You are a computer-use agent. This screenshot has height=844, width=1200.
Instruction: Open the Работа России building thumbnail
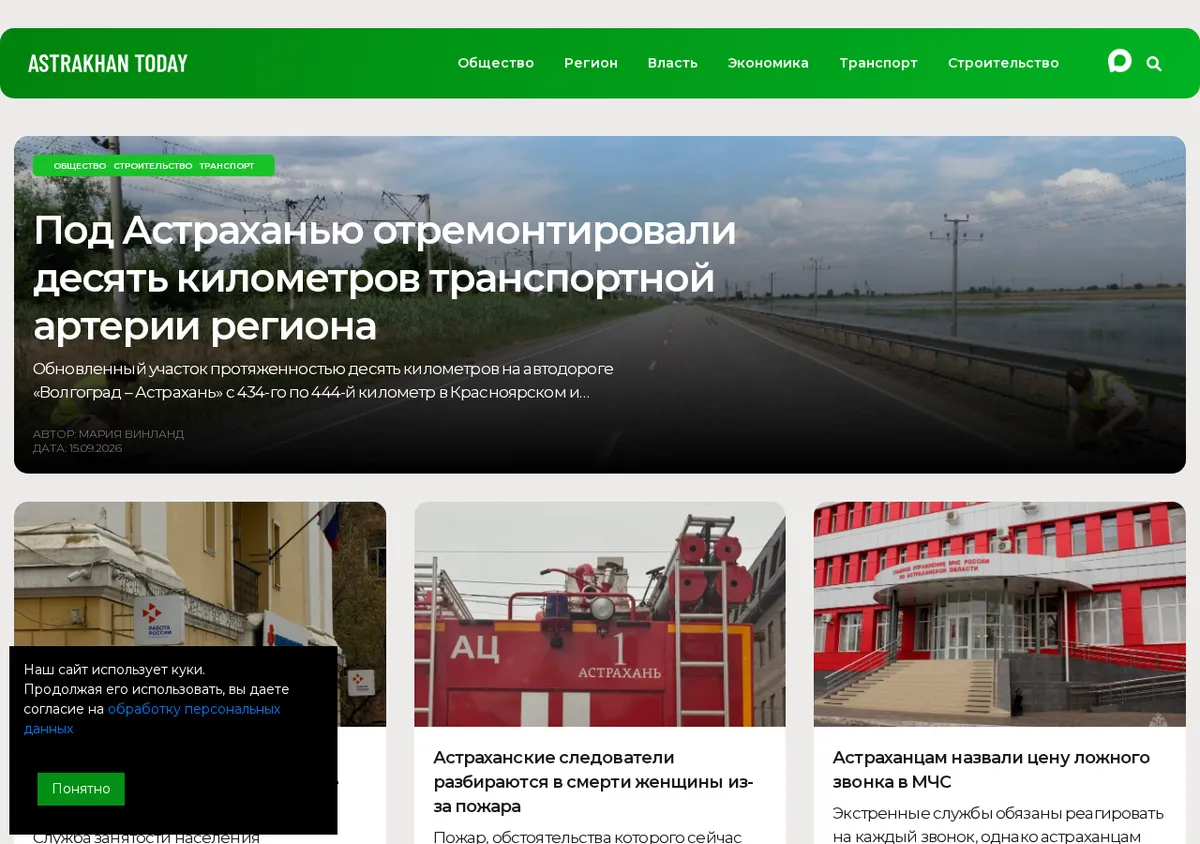point(200,575)
